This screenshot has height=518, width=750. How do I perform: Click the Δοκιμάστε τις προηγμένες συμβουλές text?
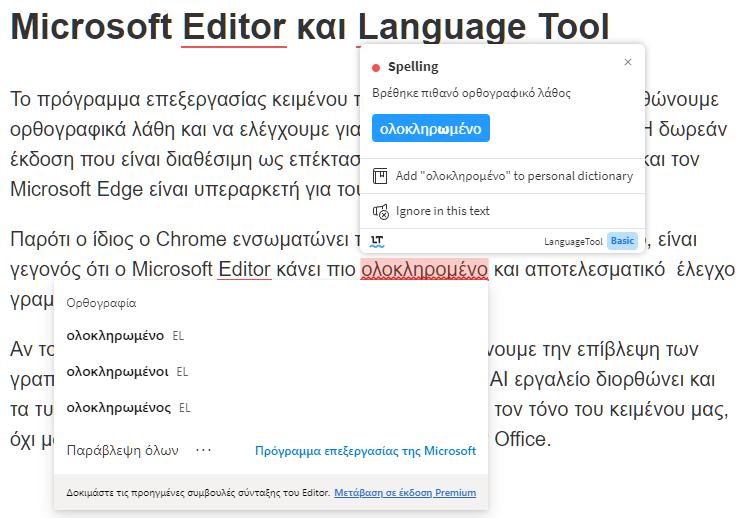pyautogui.click(x=199, y=493)
